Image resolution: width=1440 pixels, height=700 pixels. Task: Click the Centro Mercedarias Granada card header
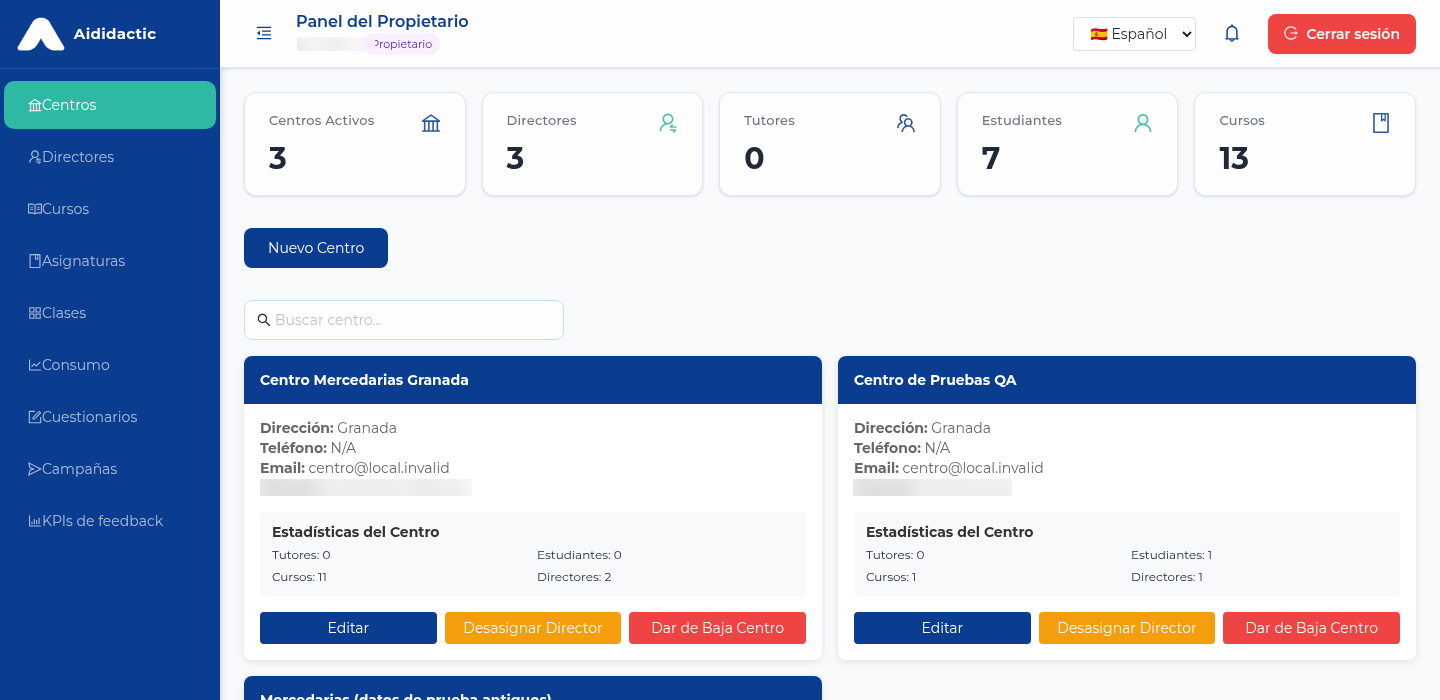click(x=533, y=380)
